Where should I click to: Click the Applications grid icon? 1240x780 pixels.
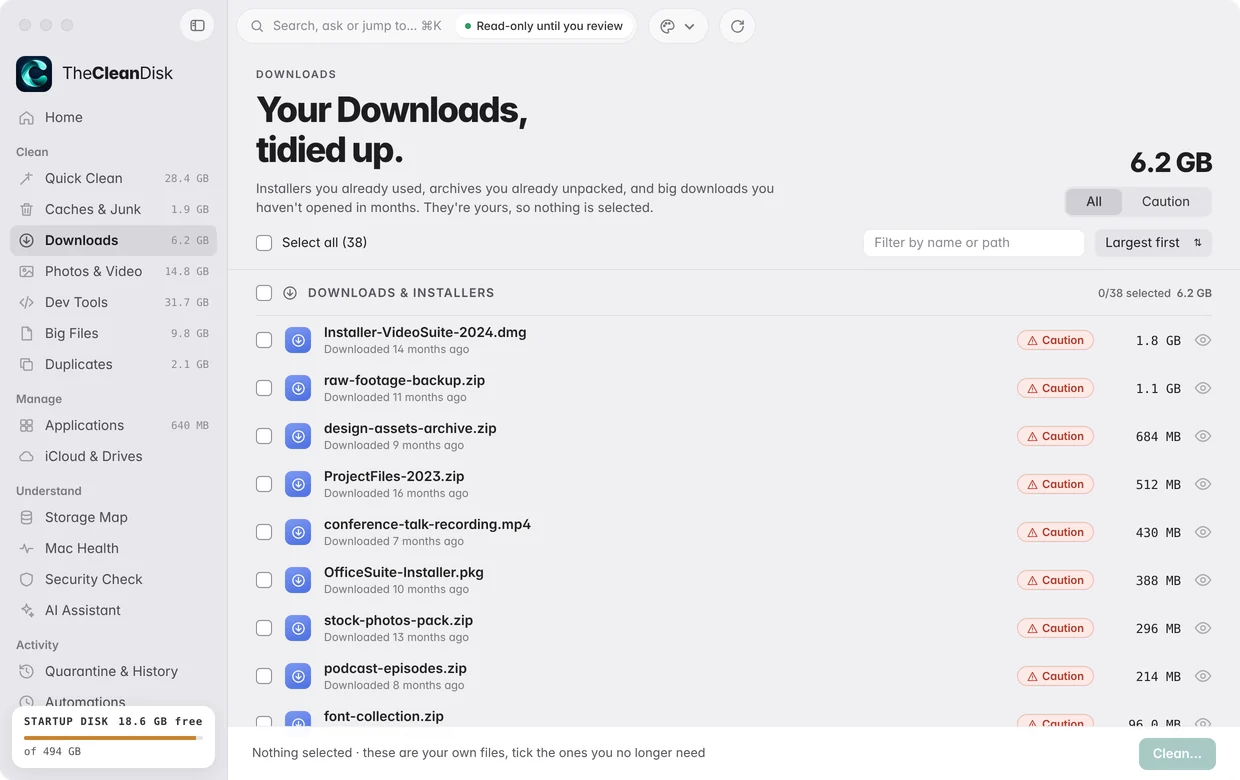point(27,425)
